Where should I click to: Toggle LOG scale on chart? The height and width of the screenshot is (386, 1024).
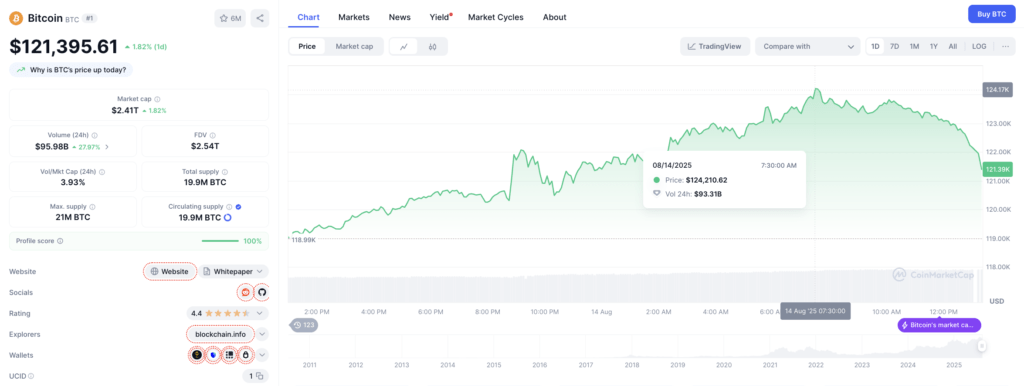coord(979,46)
